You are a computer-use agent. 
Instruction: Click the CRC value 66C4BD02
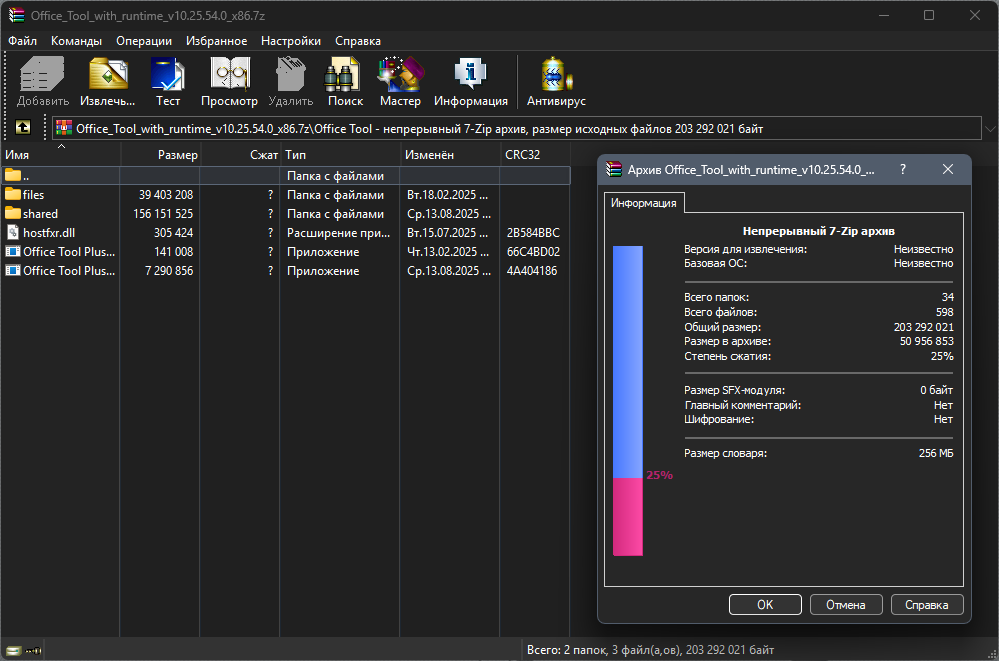click(x=533, y=252)
